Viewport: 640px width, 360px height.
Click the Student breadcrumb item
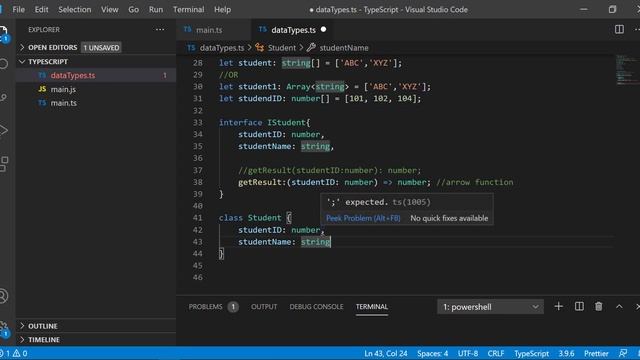click(x=282, y=48)
